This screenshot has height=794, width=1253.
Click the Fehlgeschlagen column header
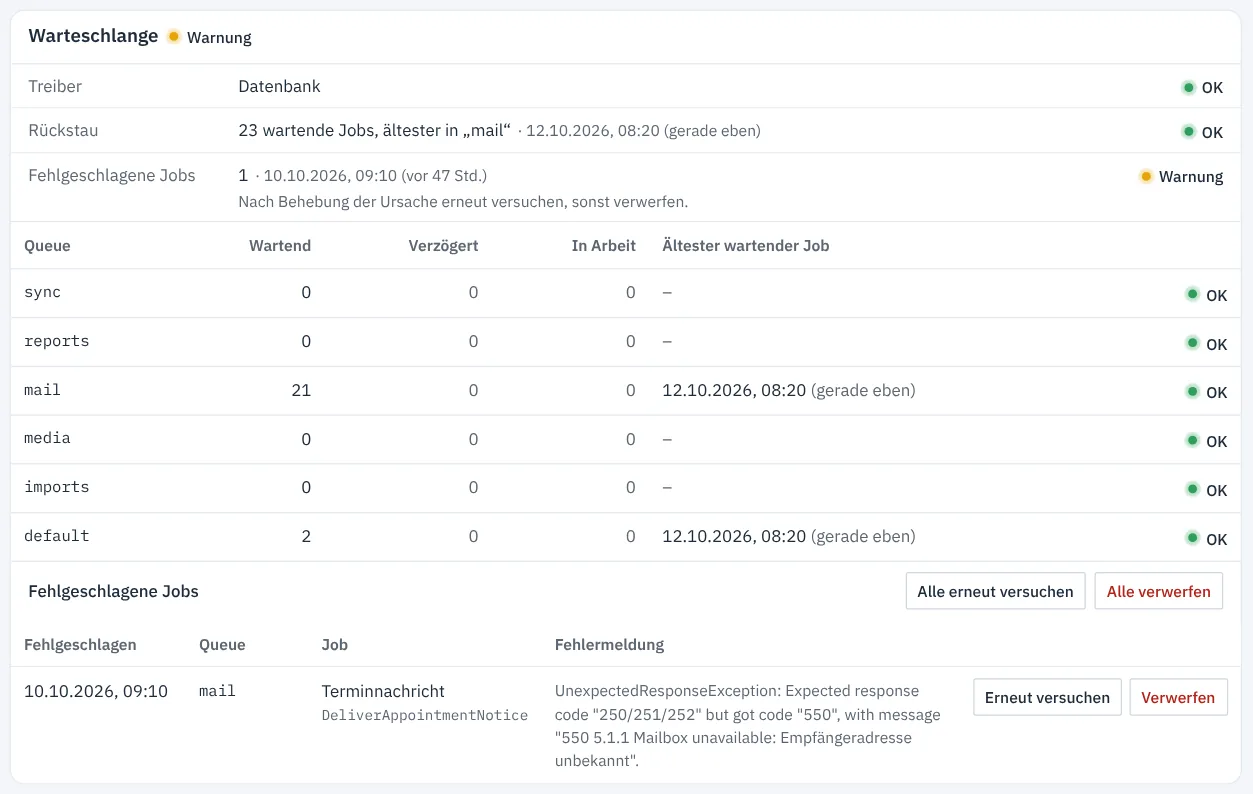(80, 645)
